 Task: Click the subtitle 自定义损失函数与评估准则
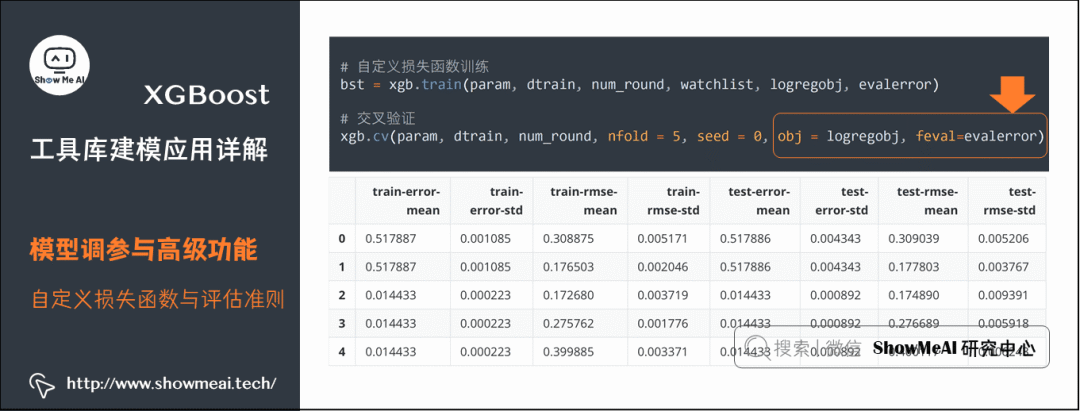pos(158,300)
